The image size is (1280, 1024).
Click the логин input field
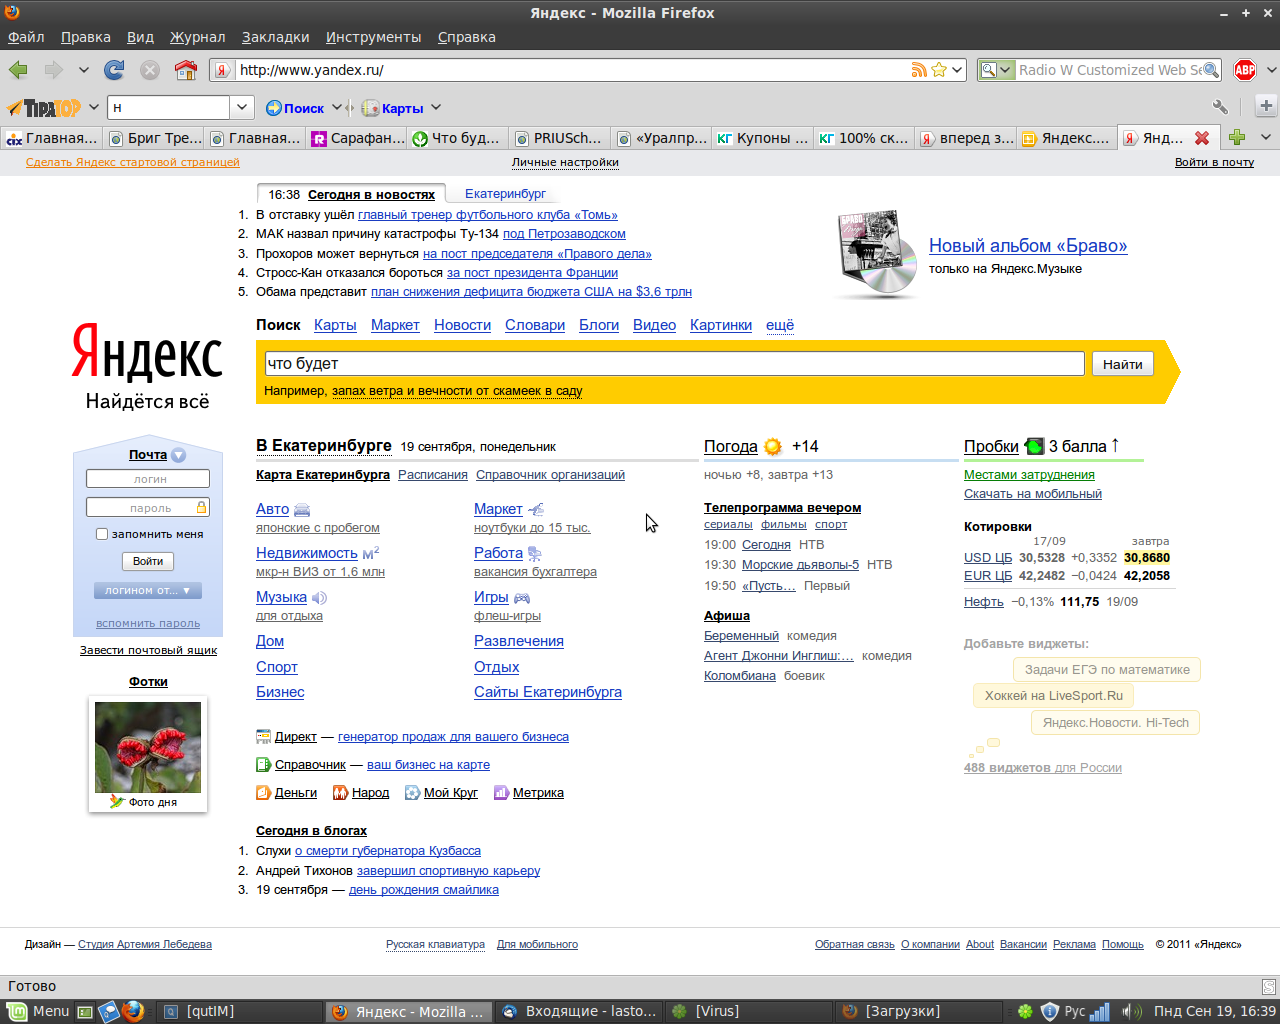point(148,479)
